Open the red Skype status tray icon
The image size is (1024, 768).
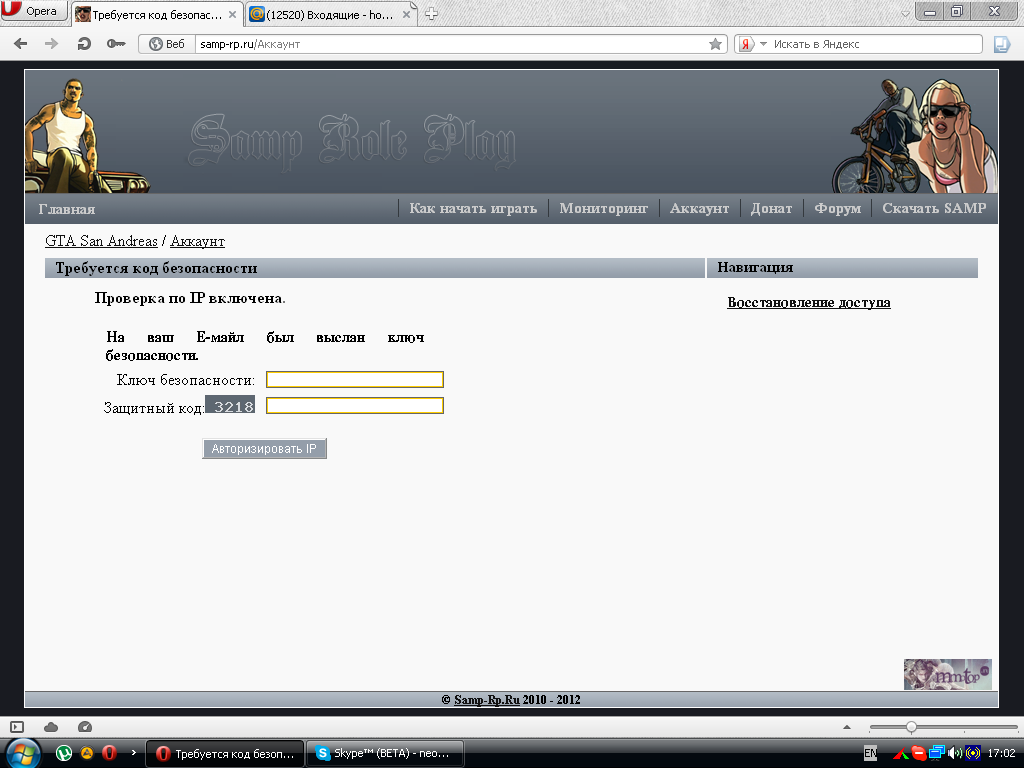919,754
